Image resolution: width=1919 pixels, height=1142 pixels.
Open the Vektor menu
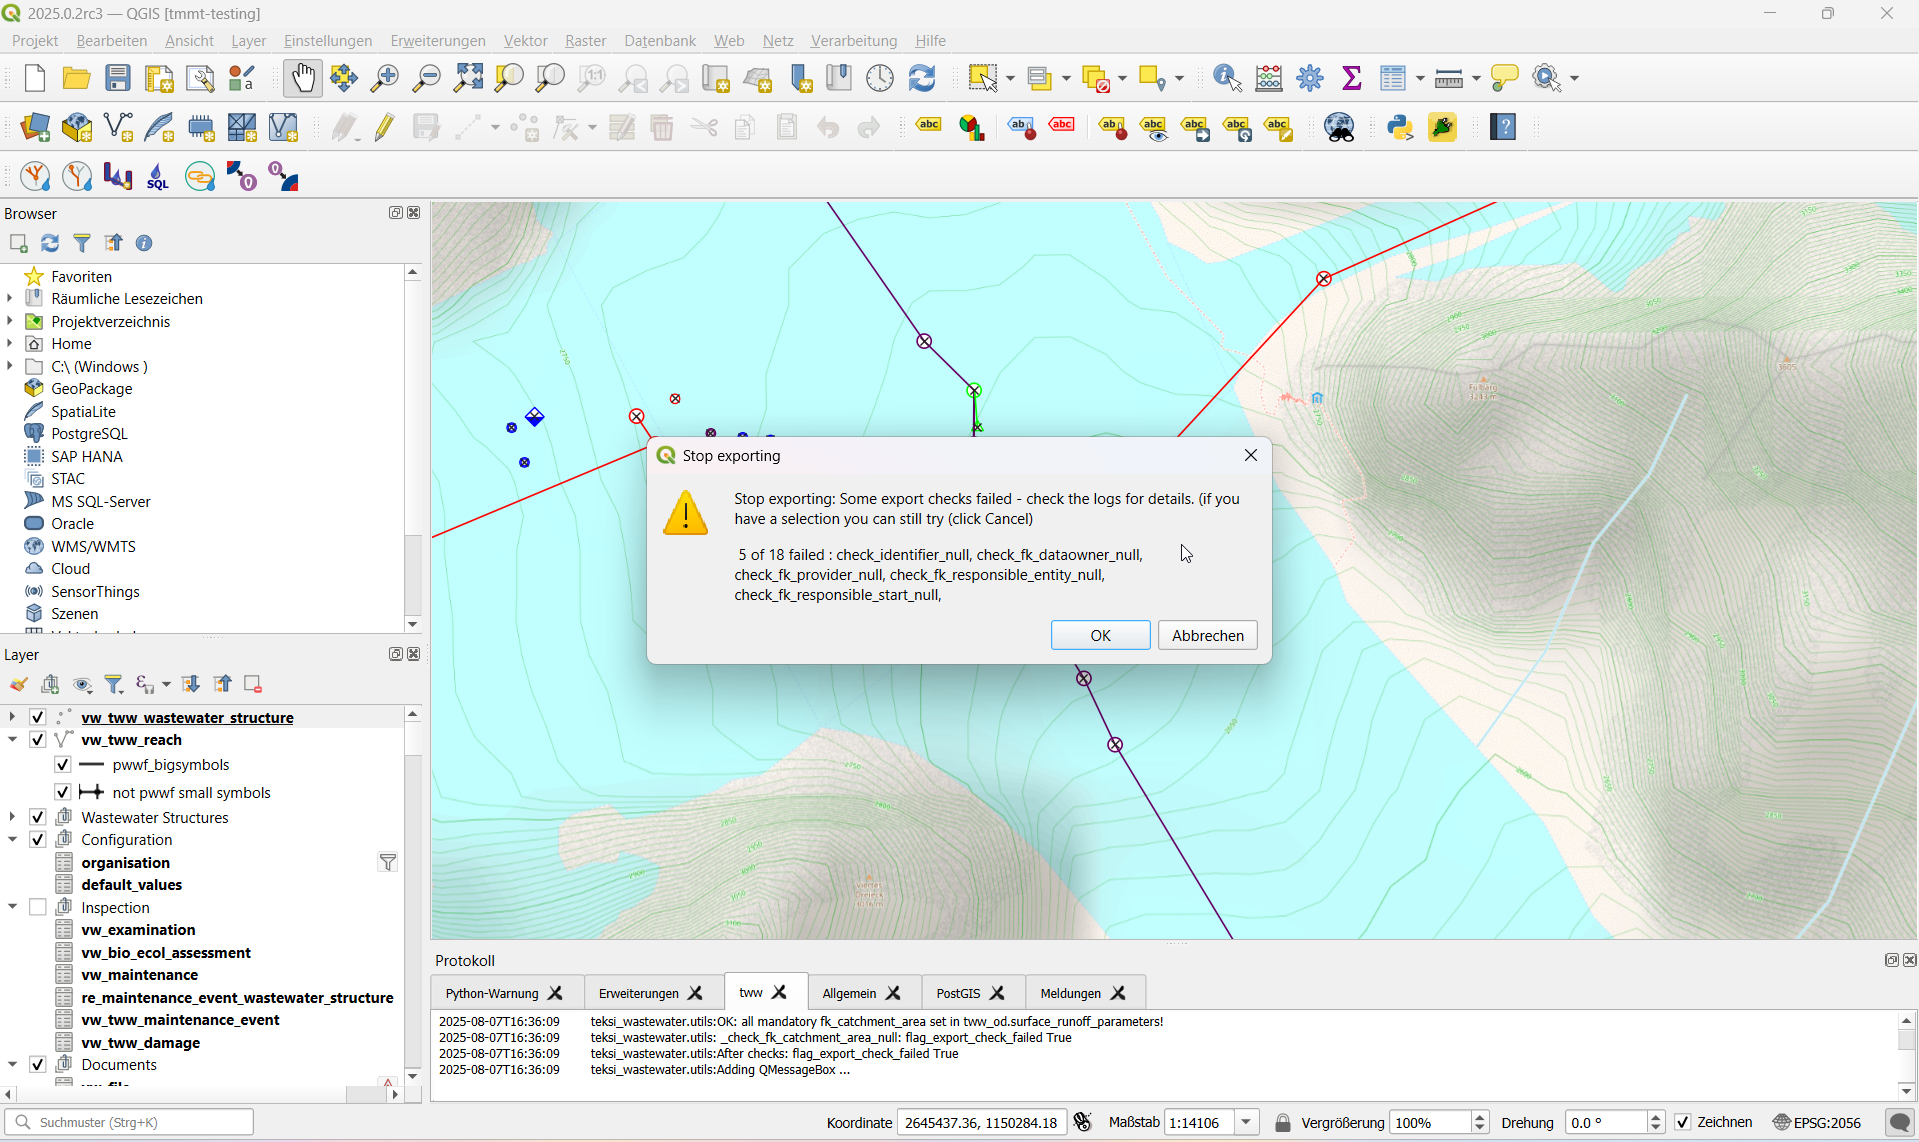(x=524, y=41)
